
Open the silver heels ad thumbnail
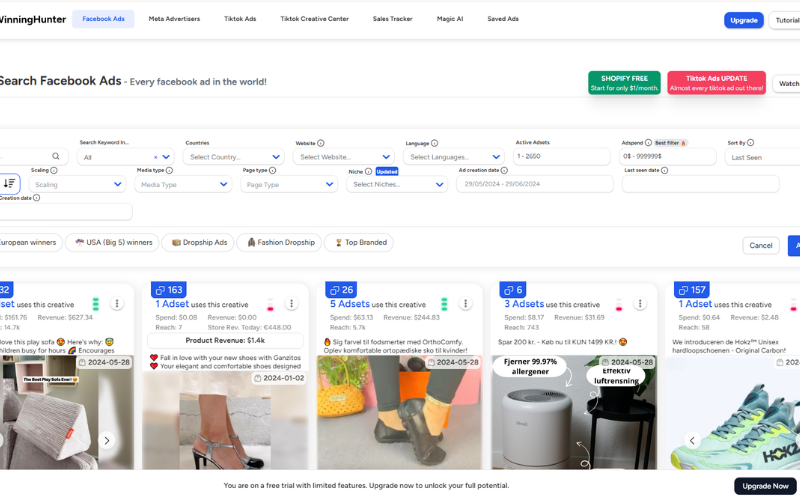click(225, 420)
